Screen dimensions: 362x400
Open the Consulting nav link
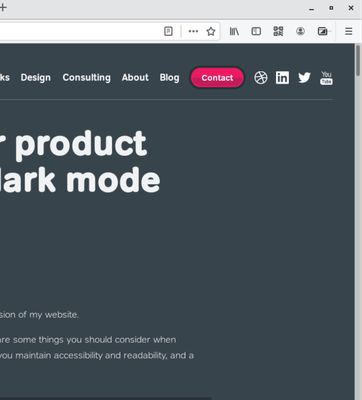click(x=87, y=78)
